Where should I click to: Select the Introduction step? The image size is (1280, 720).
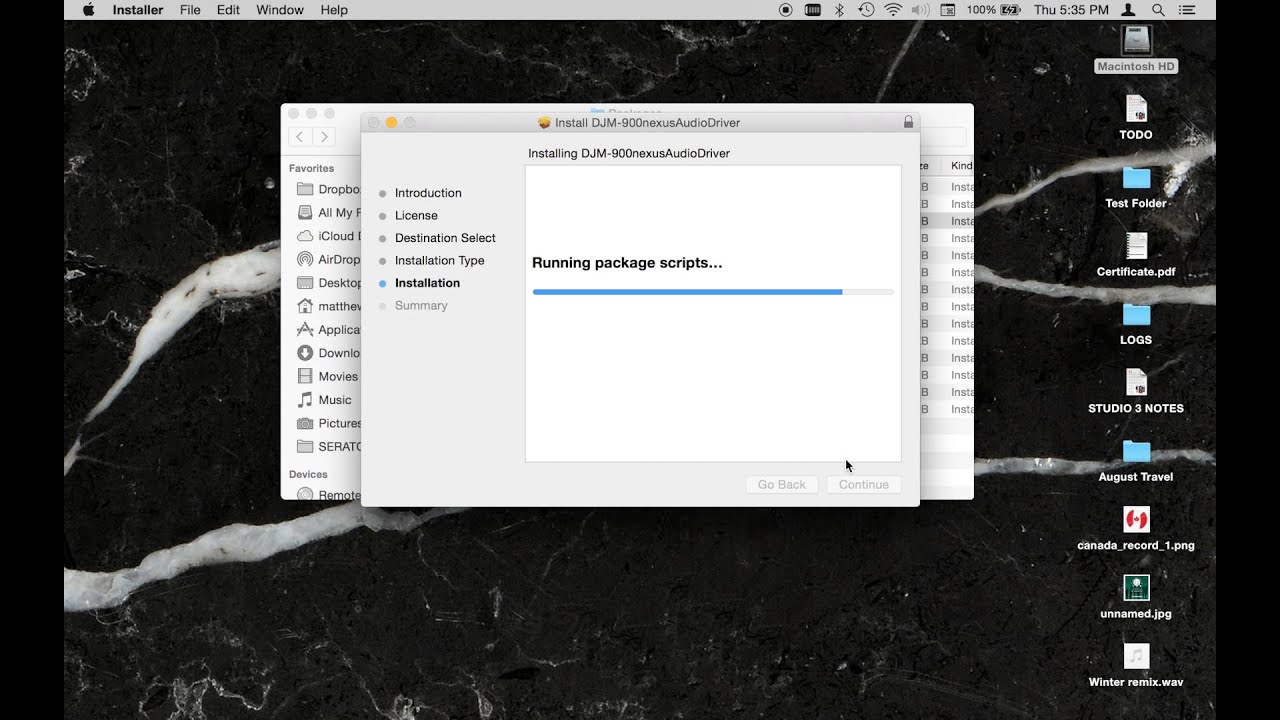pos(428,193)
